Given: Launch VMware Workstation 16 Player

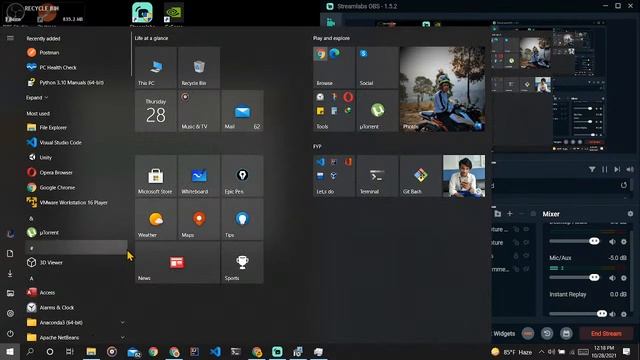Looking at the screenshot, I should click(76, 202).
